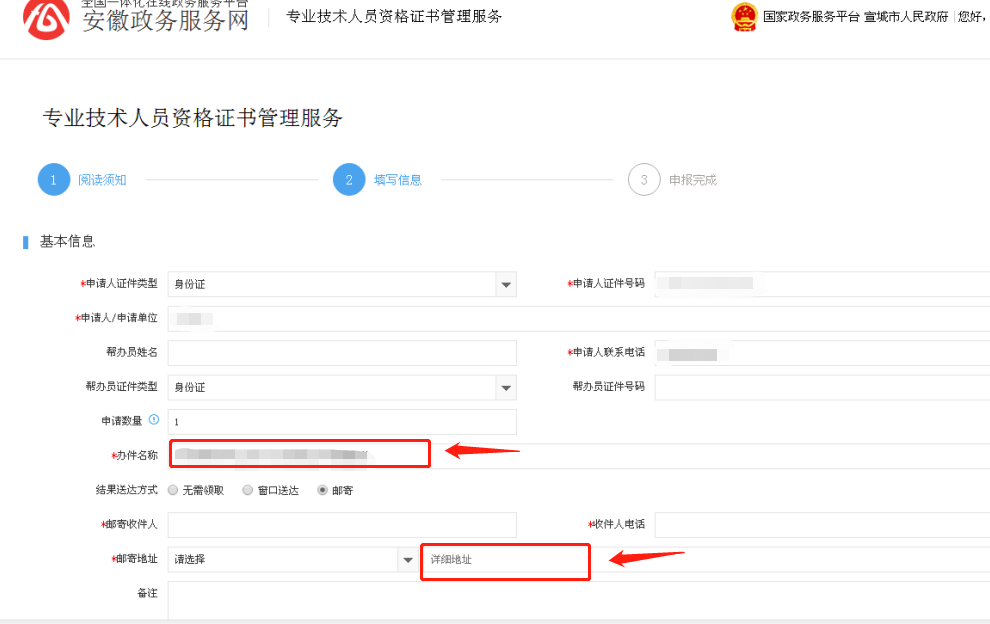The width and height of the screenshot is (990, 624).
Task: Click the info icon beside 申请数量
Action: pyautogui.click(x=154, y=420)
